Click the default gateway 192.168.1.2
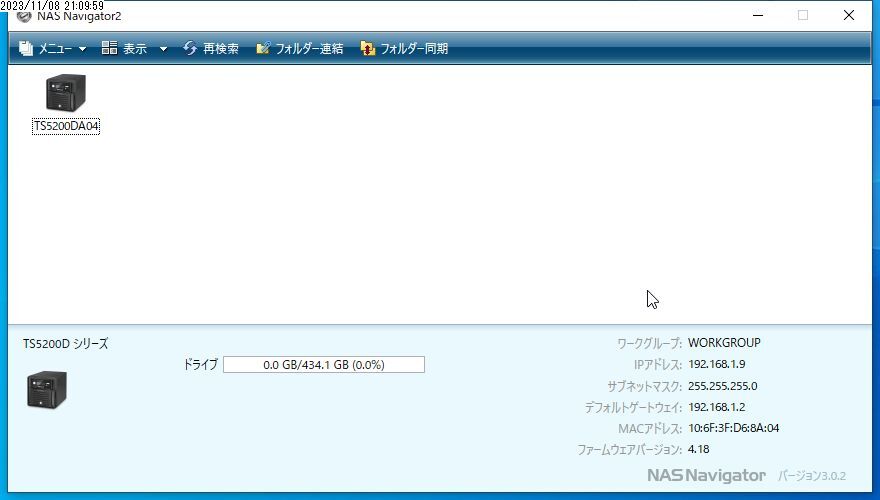 [x=717, y=407]
